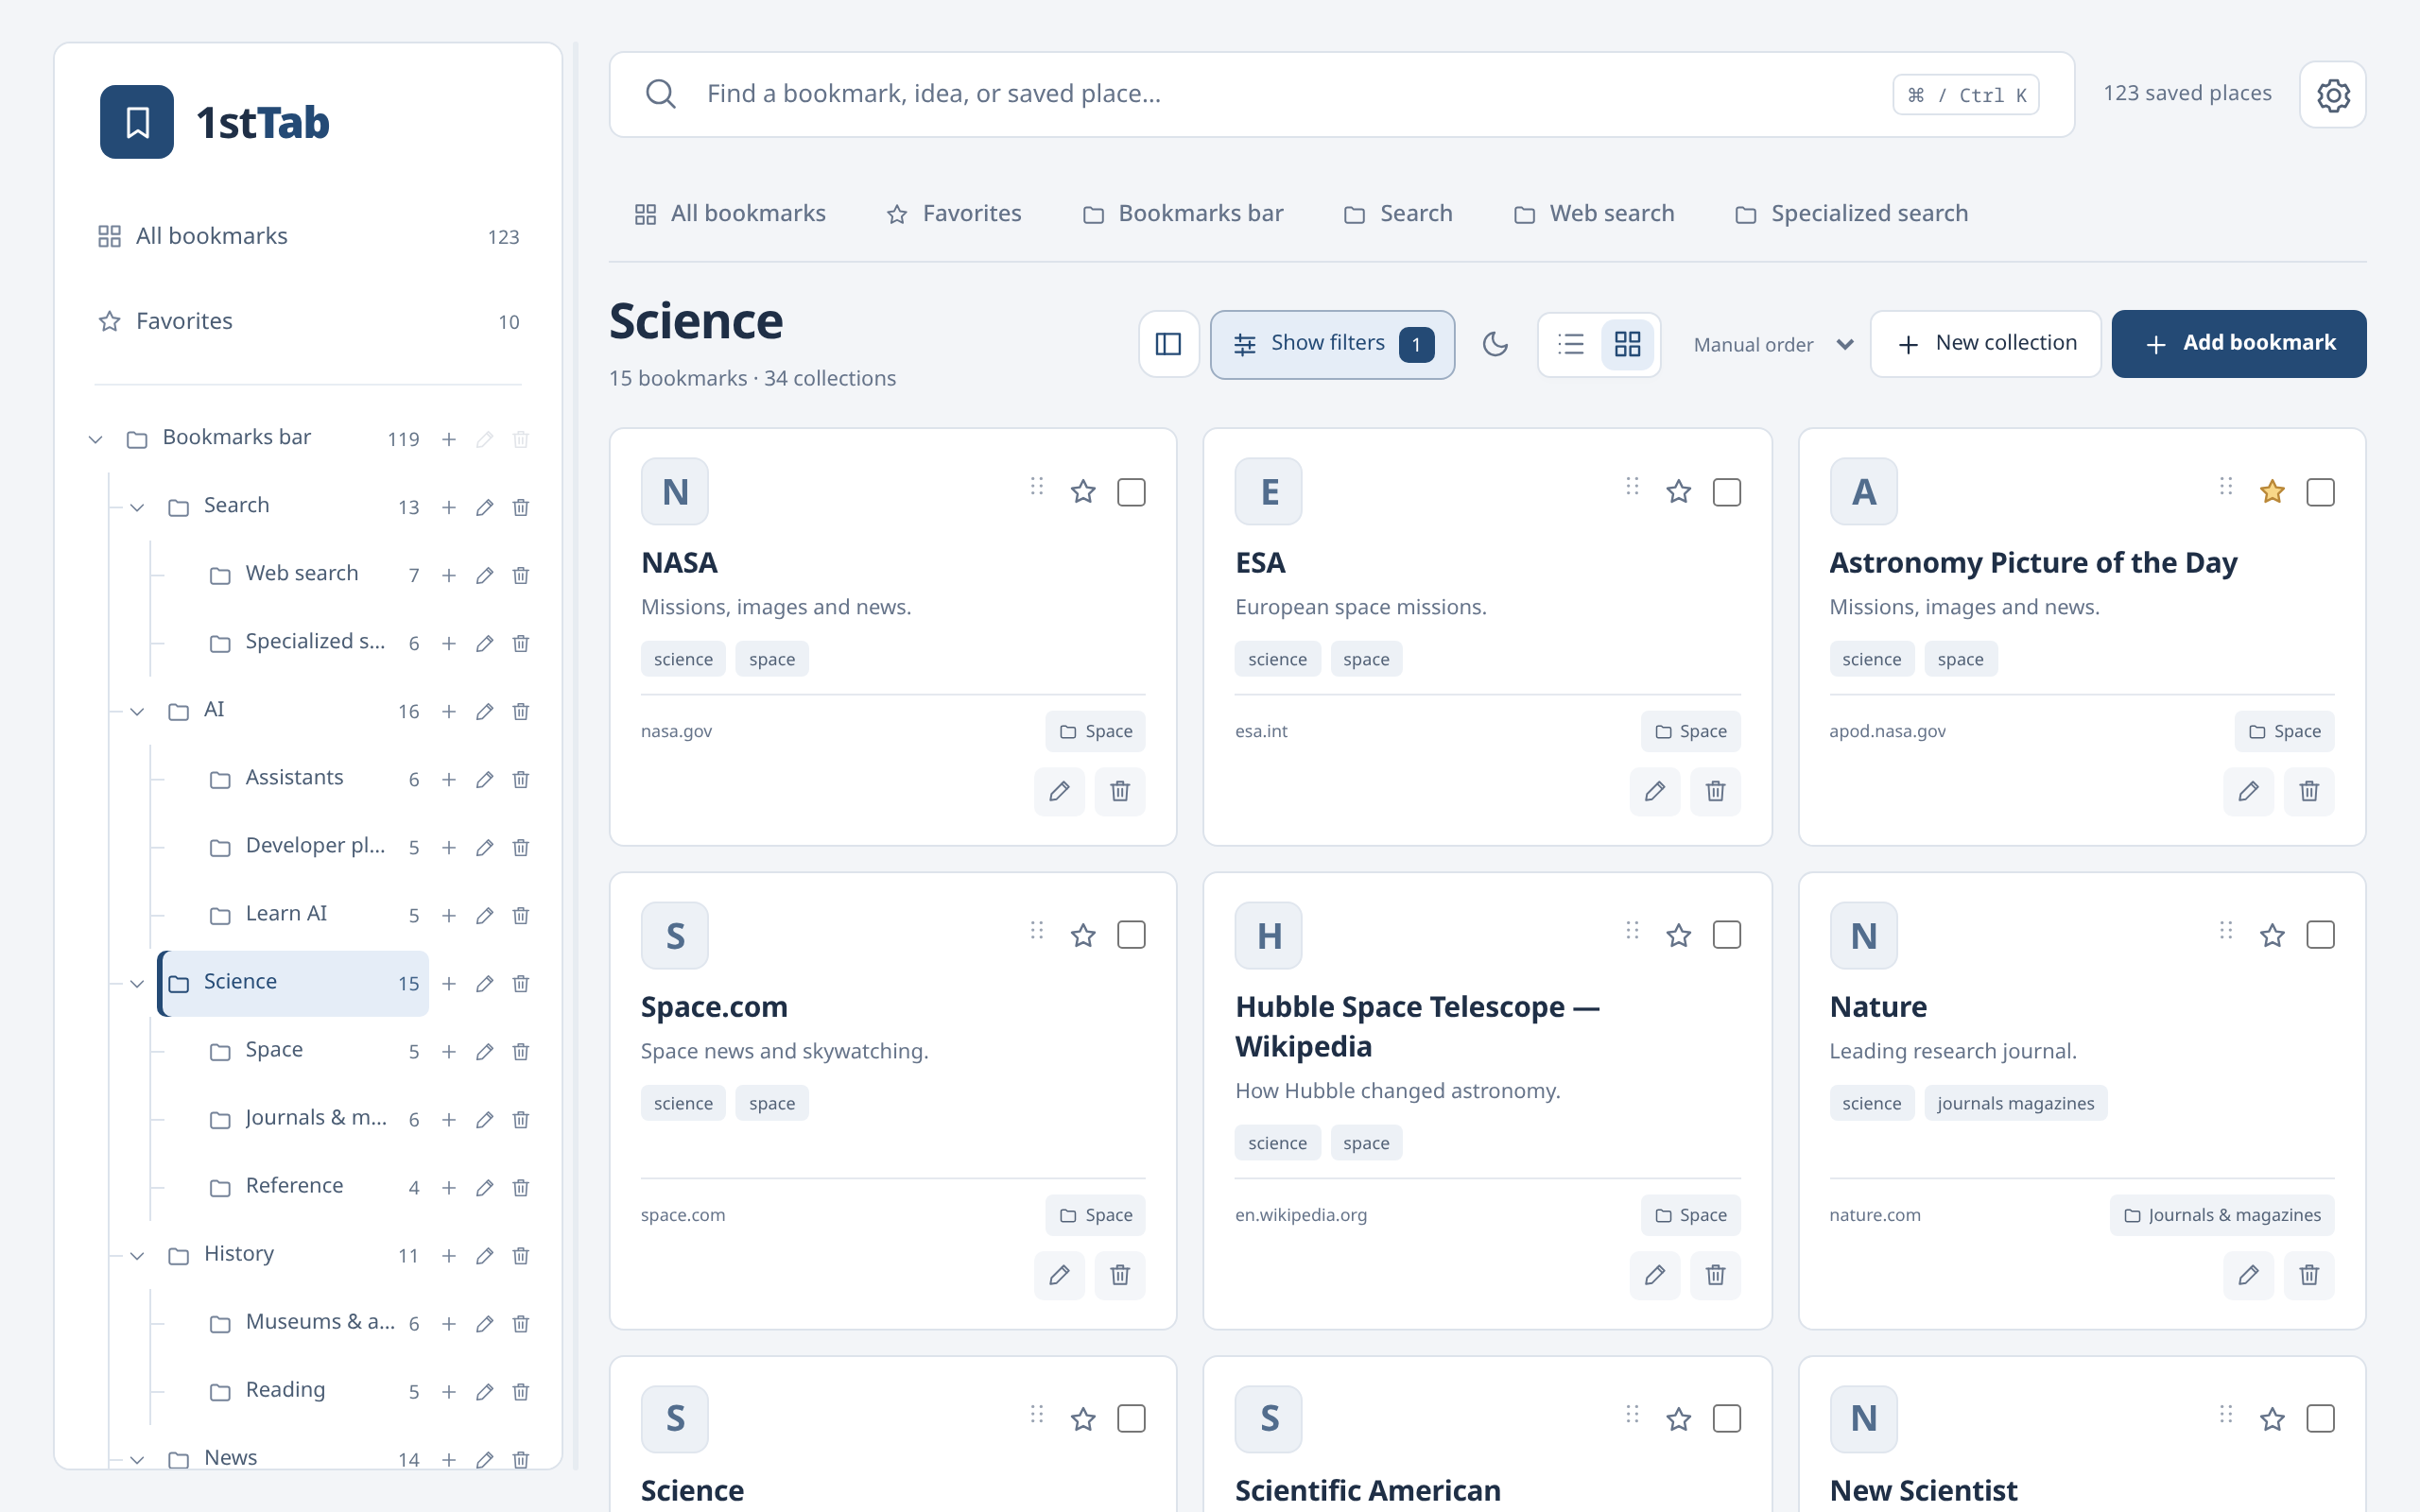
Task: Favorite the ESA bookmark star
Action: [x=1678, y=491]
